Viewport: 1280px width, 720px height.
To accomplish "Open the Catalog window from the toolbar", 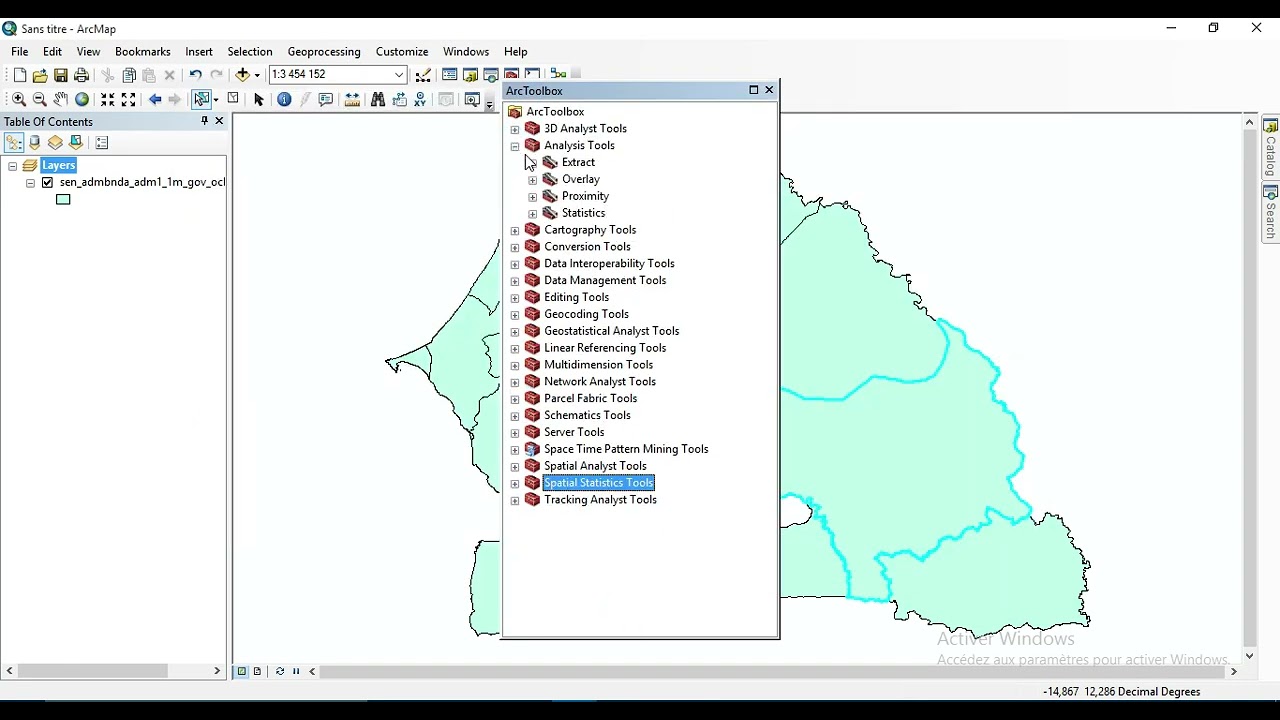I will [470, 75].
